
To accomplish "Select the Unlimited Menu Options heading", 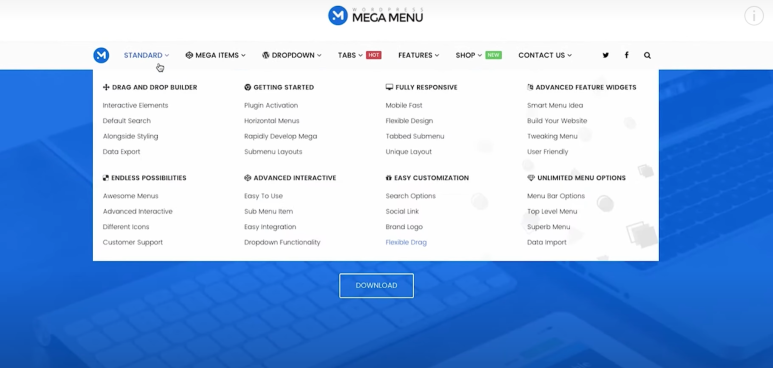I will 576,178.
